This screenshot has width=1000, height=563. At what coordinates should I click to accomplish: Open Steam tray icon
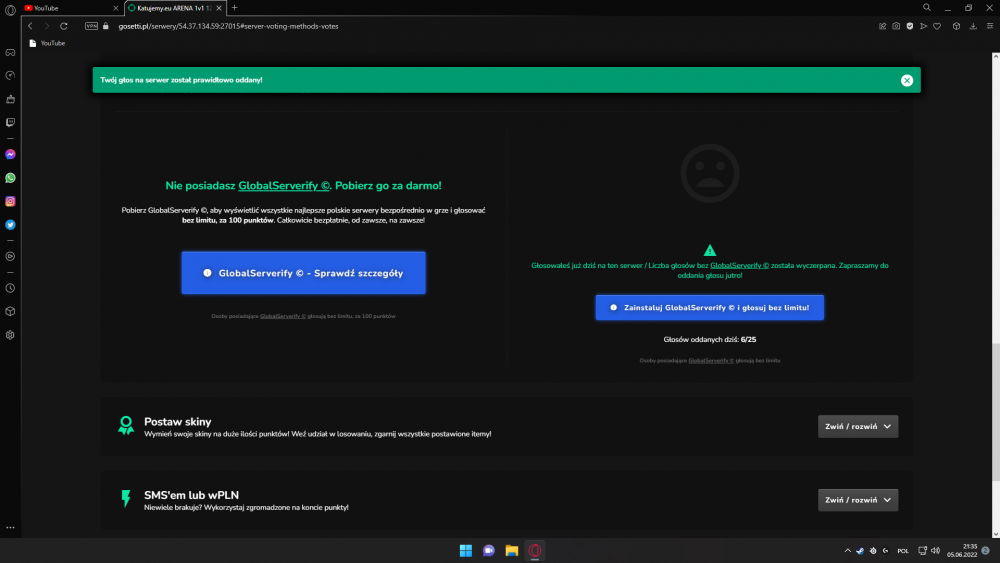[860, 551]
